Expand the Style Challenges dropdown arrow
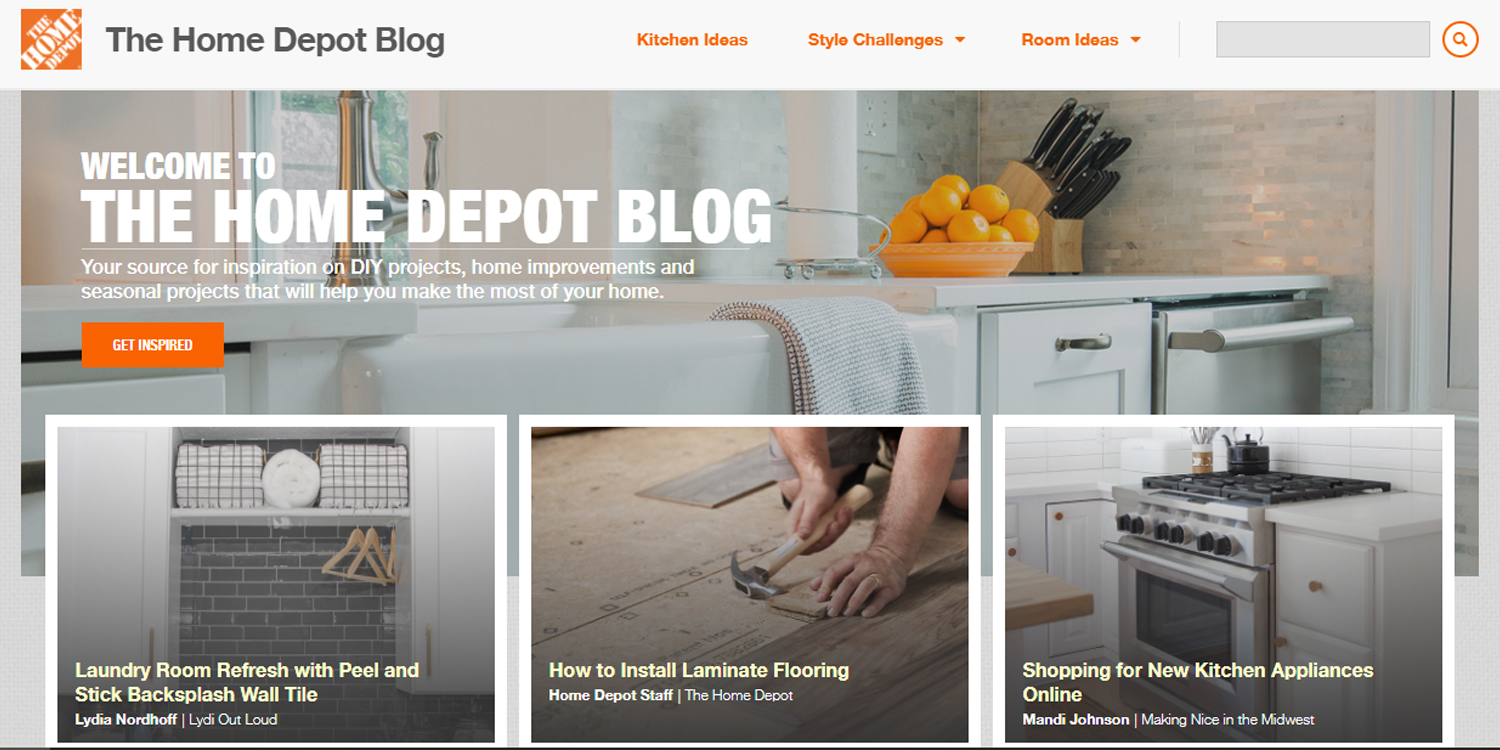Viewport: 1500px width, 750px height. 960,40
